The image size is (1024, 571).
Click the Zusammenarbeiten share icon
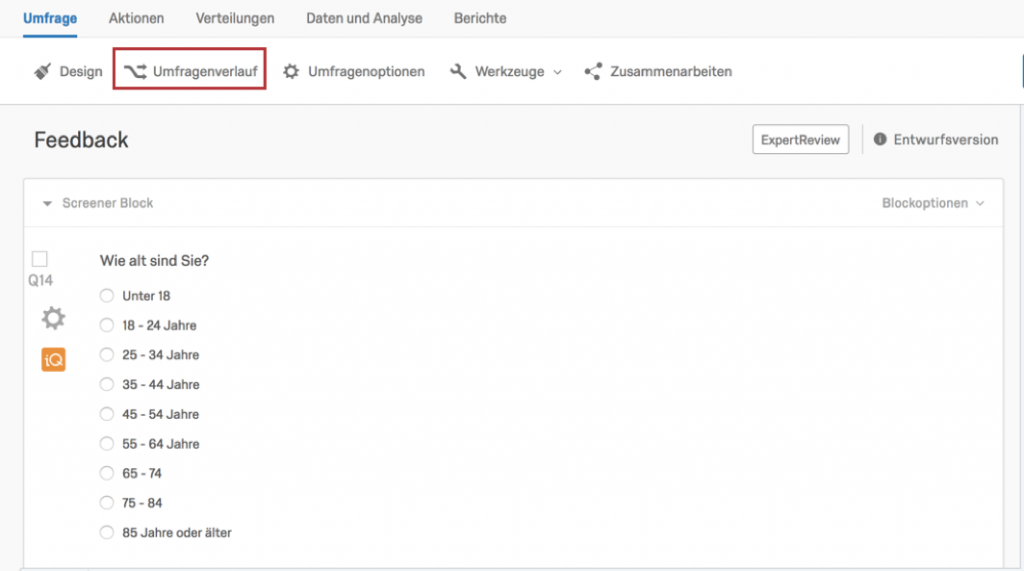(593, 71)
